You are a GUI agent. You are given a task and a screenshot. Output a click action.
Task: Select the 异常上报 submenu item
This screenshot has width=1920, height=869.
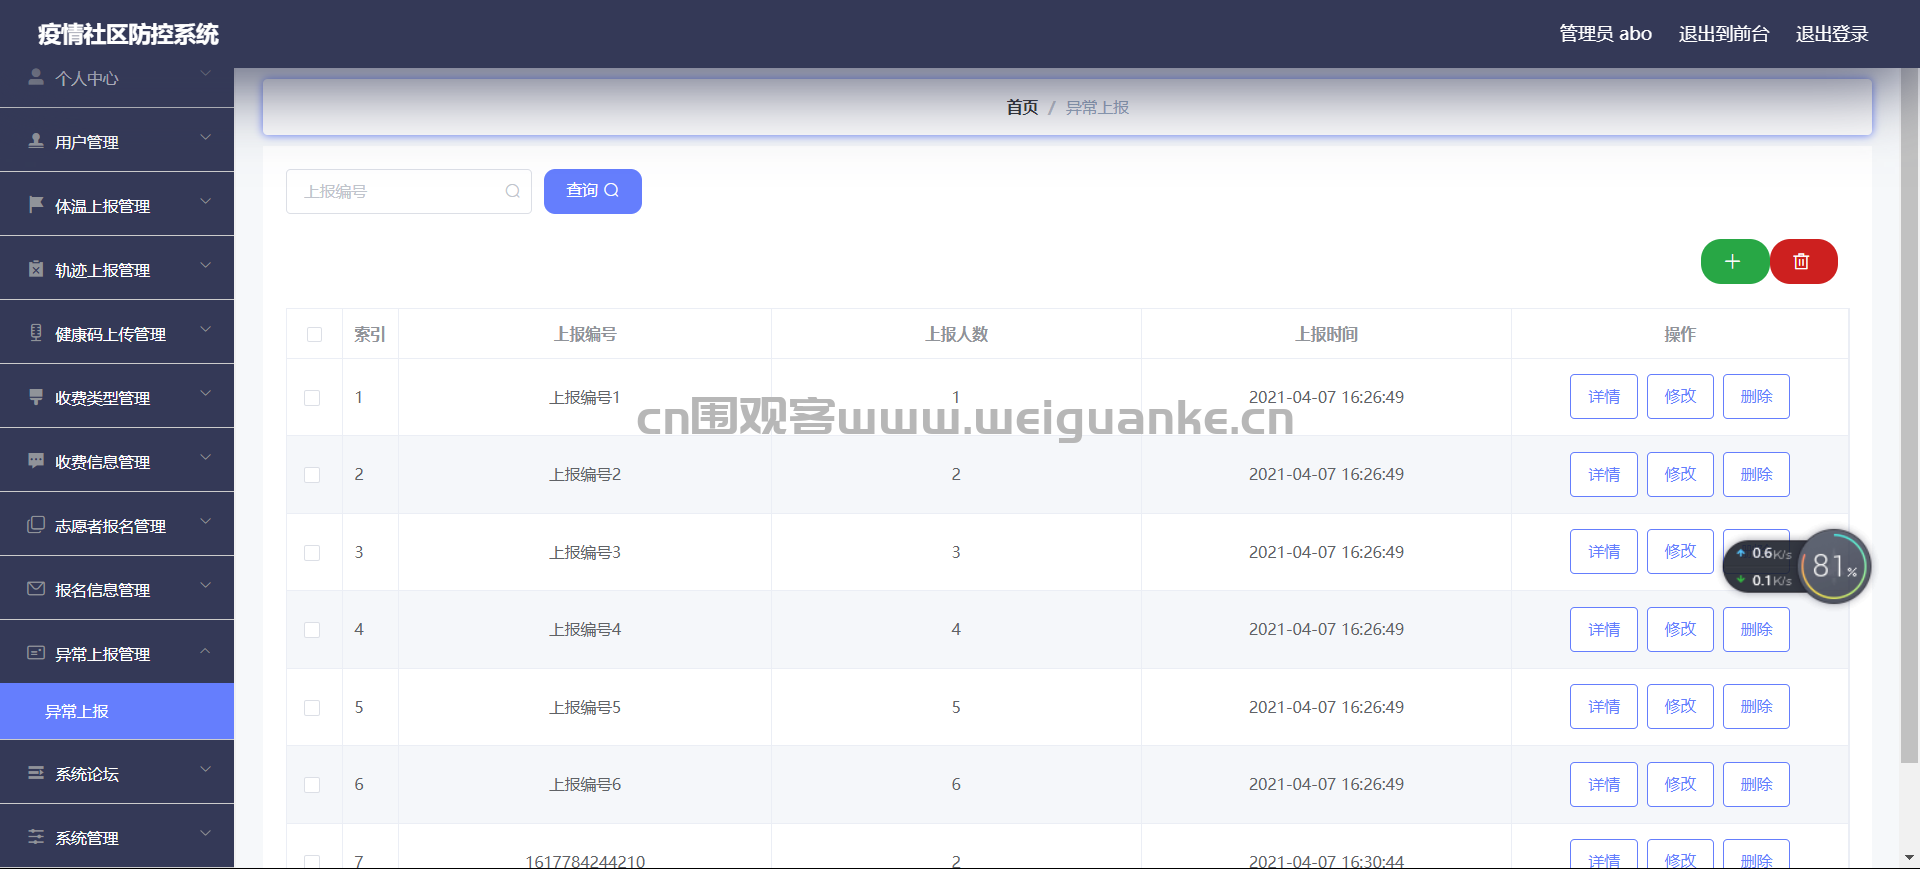(117, 711)
